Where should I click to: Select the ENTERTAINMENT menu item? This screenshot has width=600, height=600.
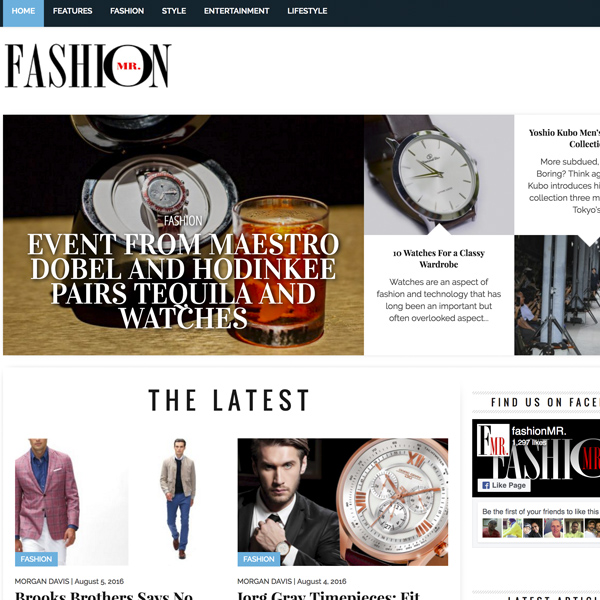(x=236, y=11)
